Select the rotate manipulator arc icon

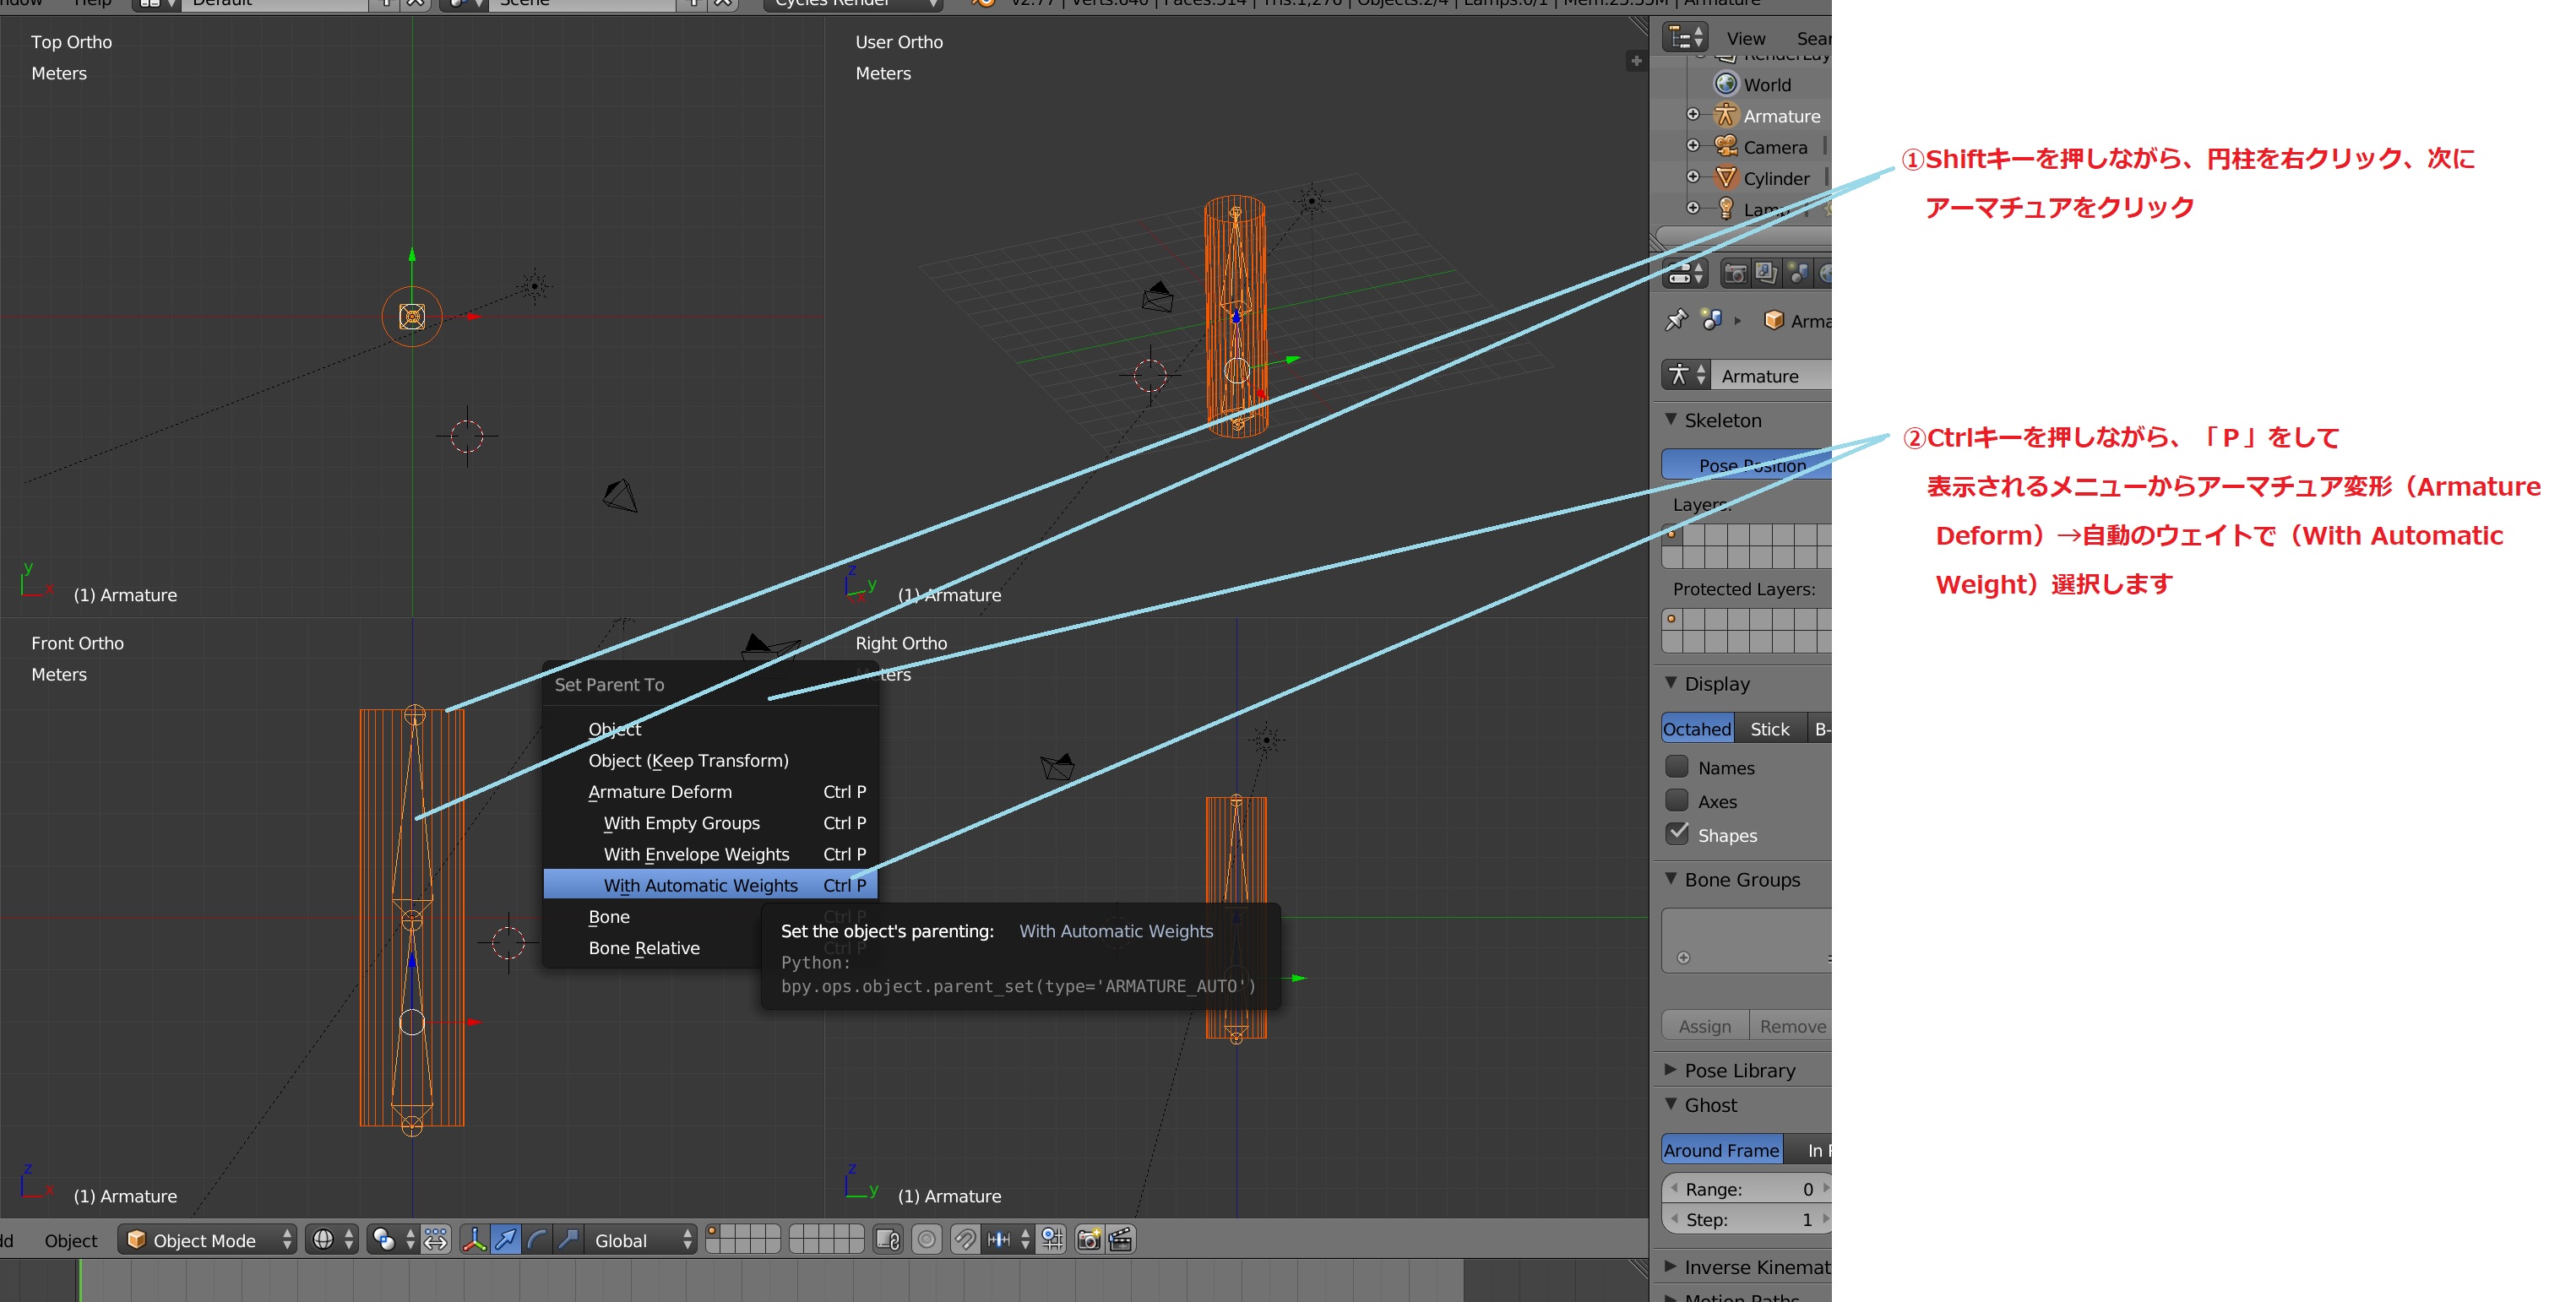tap(537, 1240)
